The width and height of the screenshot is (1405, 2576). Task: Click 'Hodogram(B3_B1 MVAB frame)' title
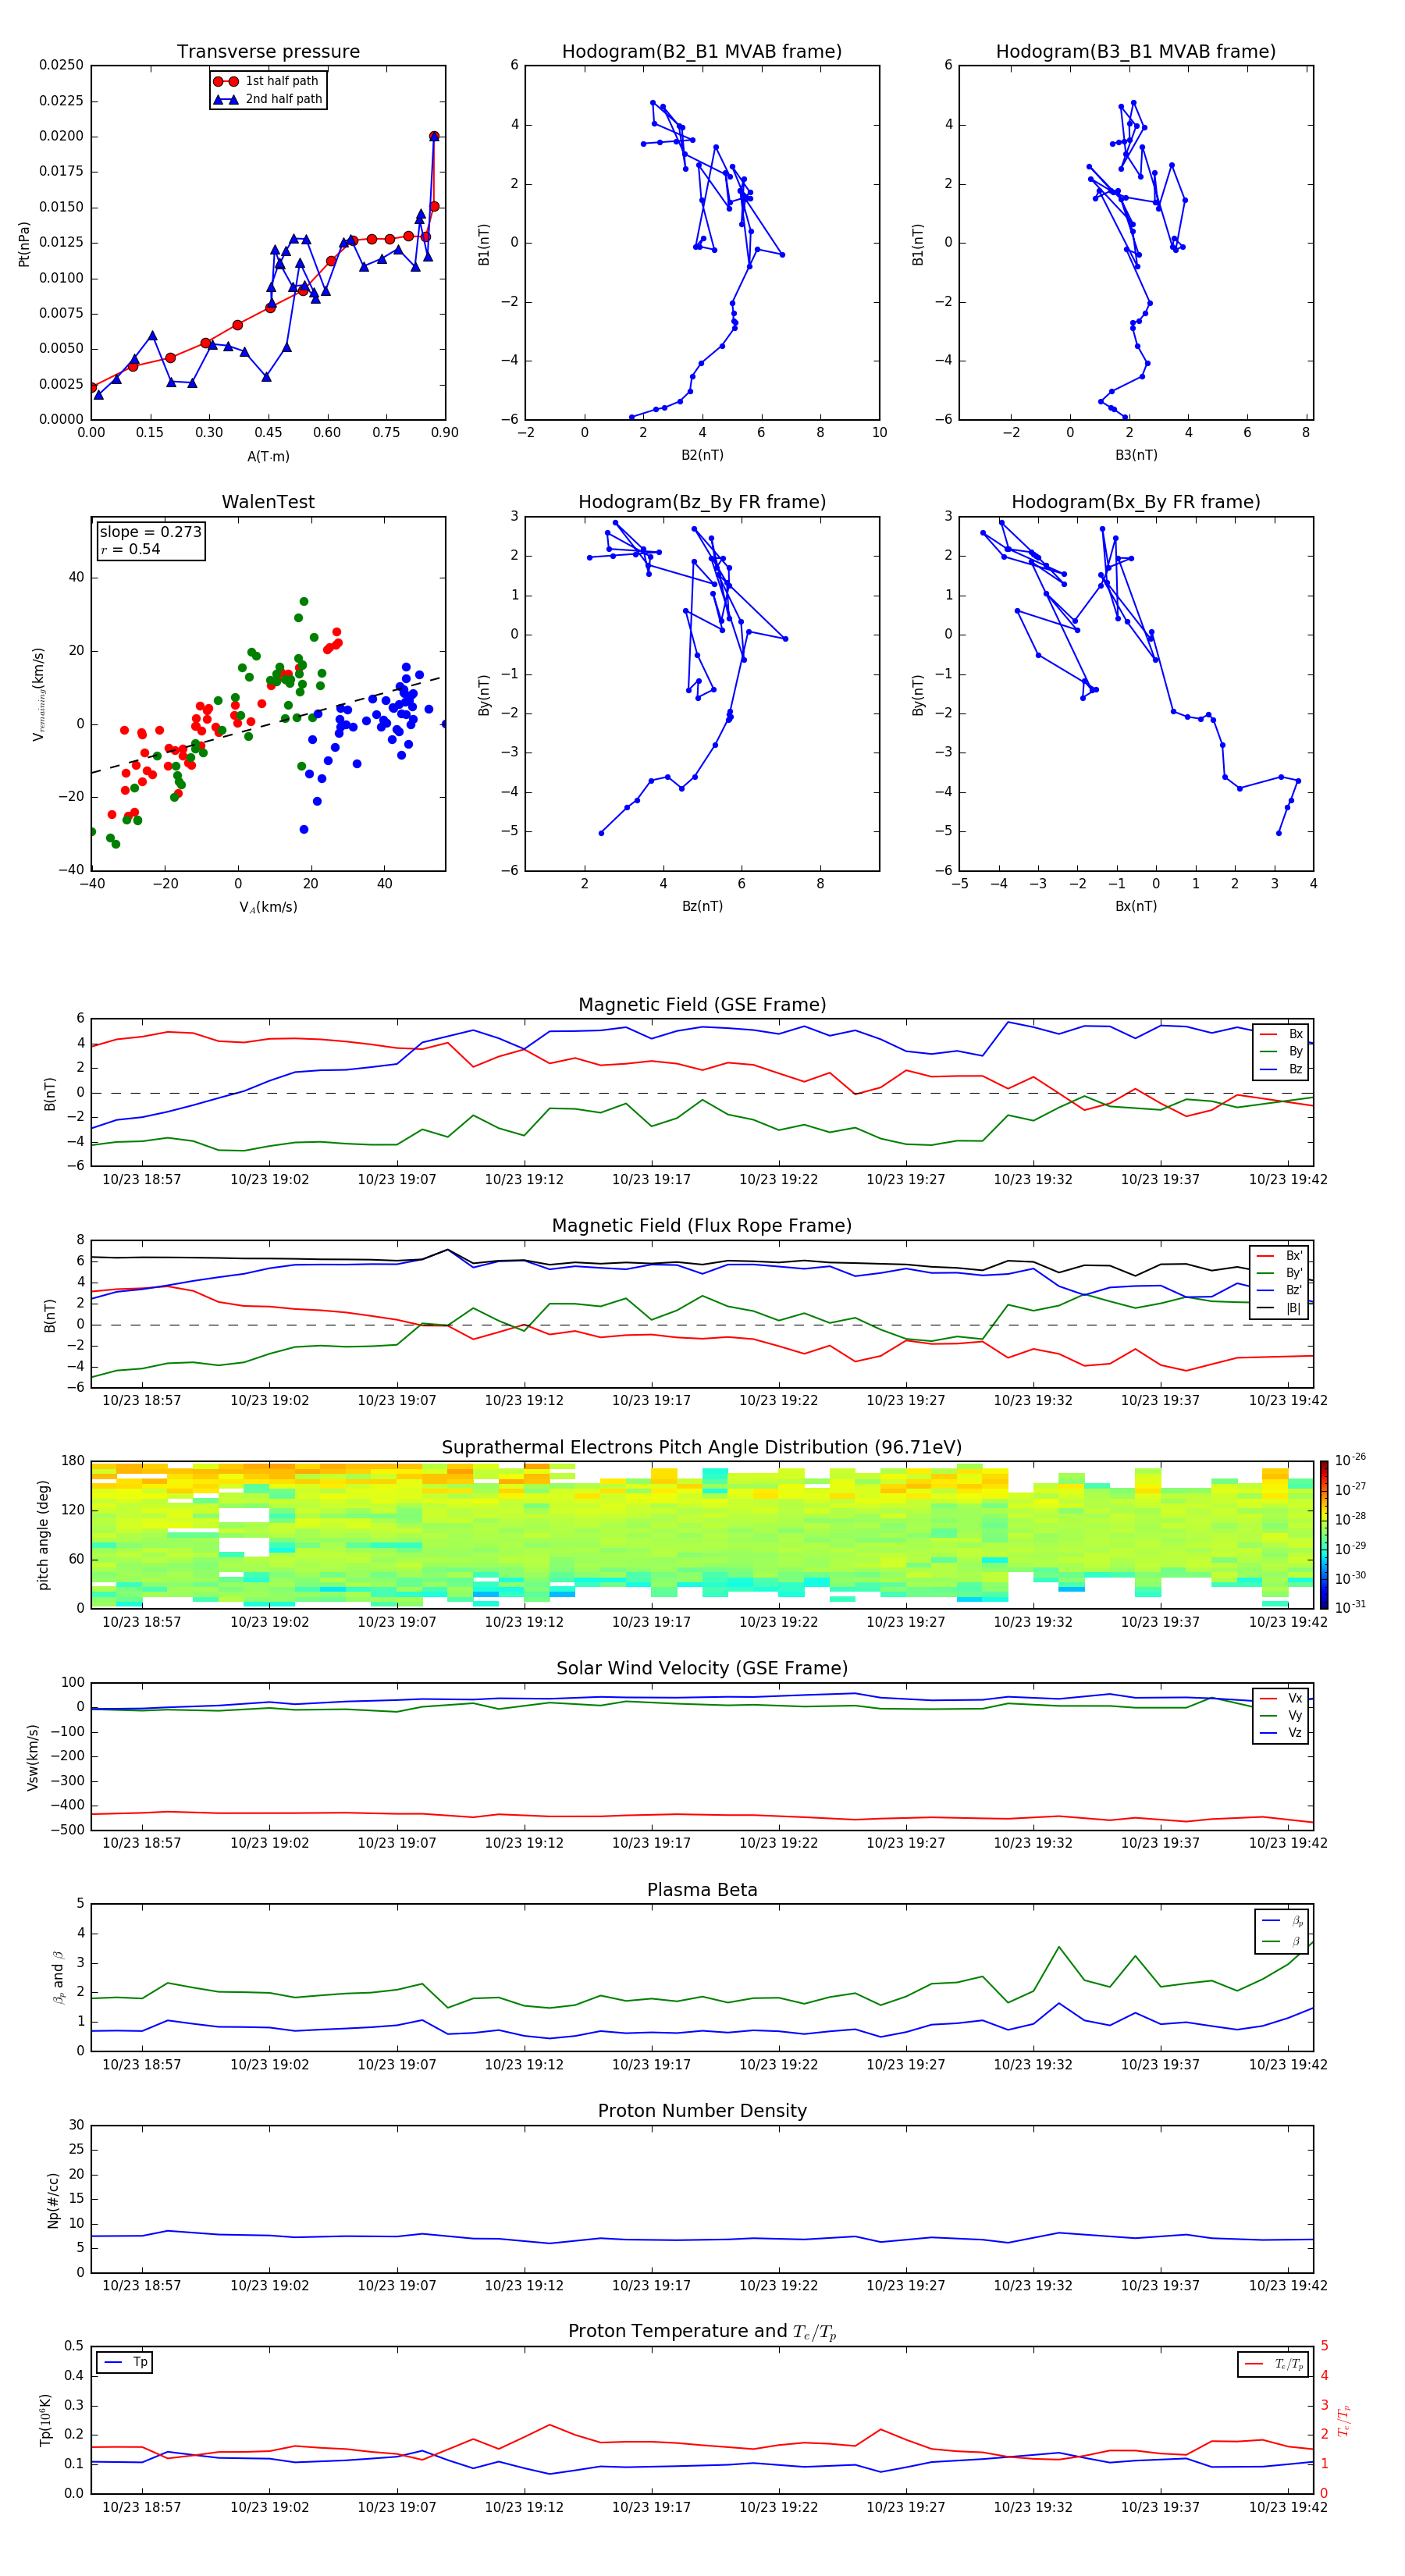pos(1136,52)
